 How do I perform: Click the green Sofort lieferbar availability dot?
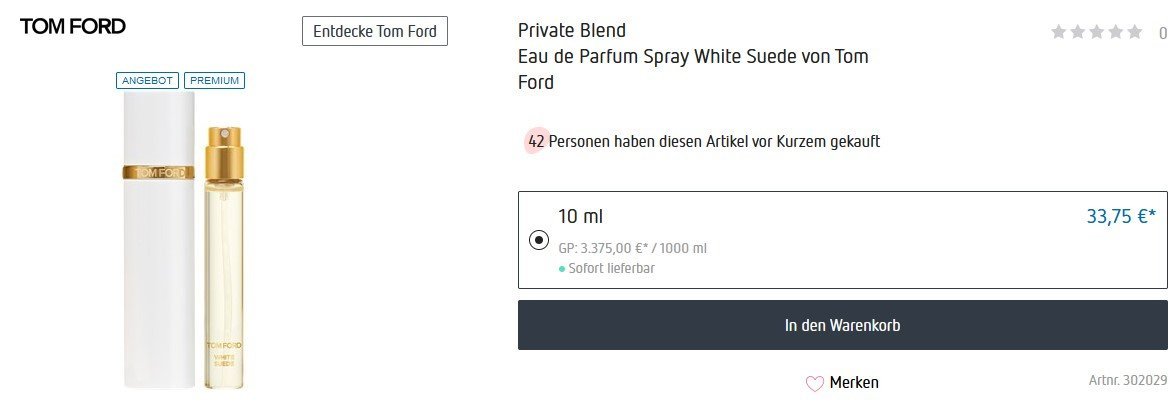click(562, 269)
